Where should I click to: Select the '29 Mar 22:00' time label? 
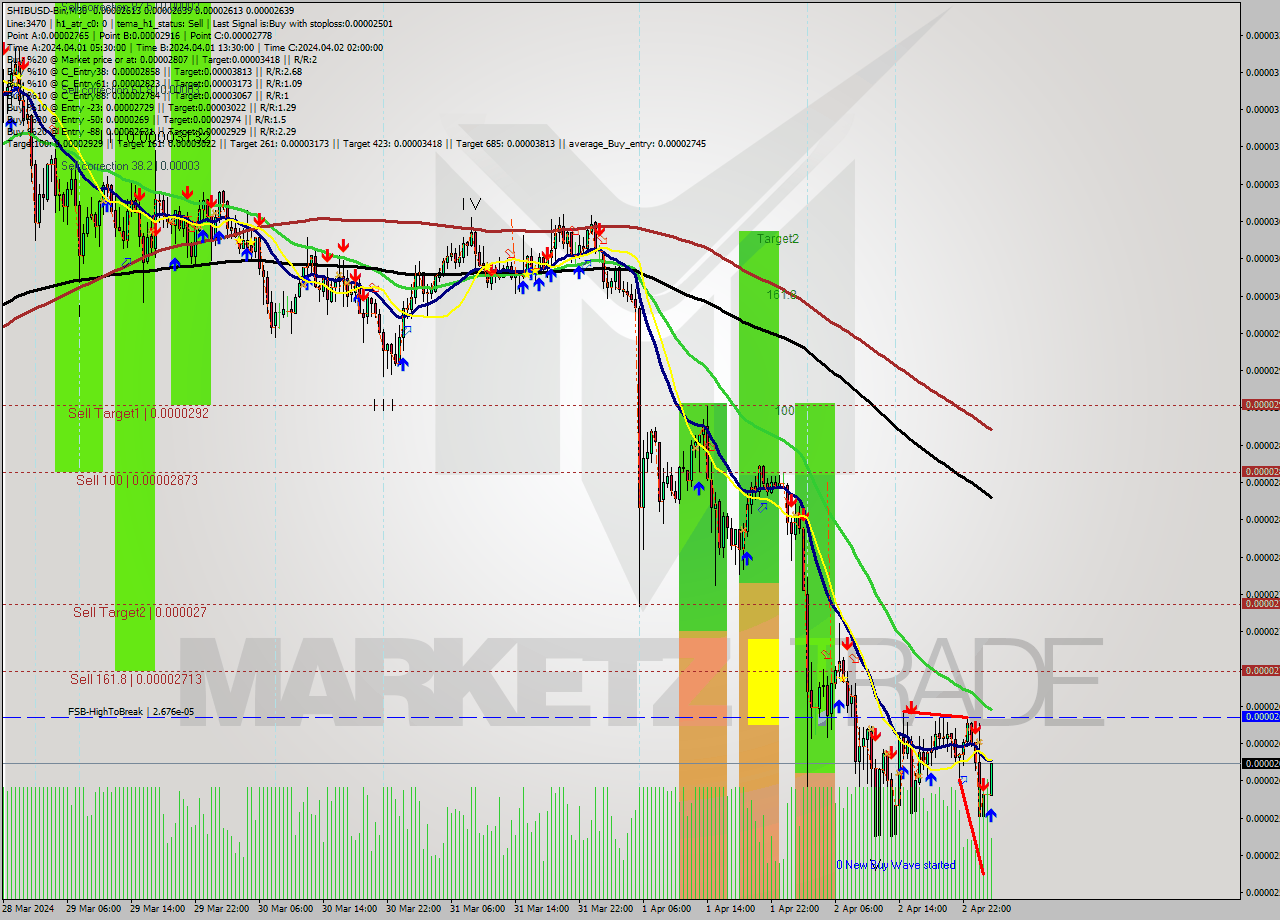(221, 909)
